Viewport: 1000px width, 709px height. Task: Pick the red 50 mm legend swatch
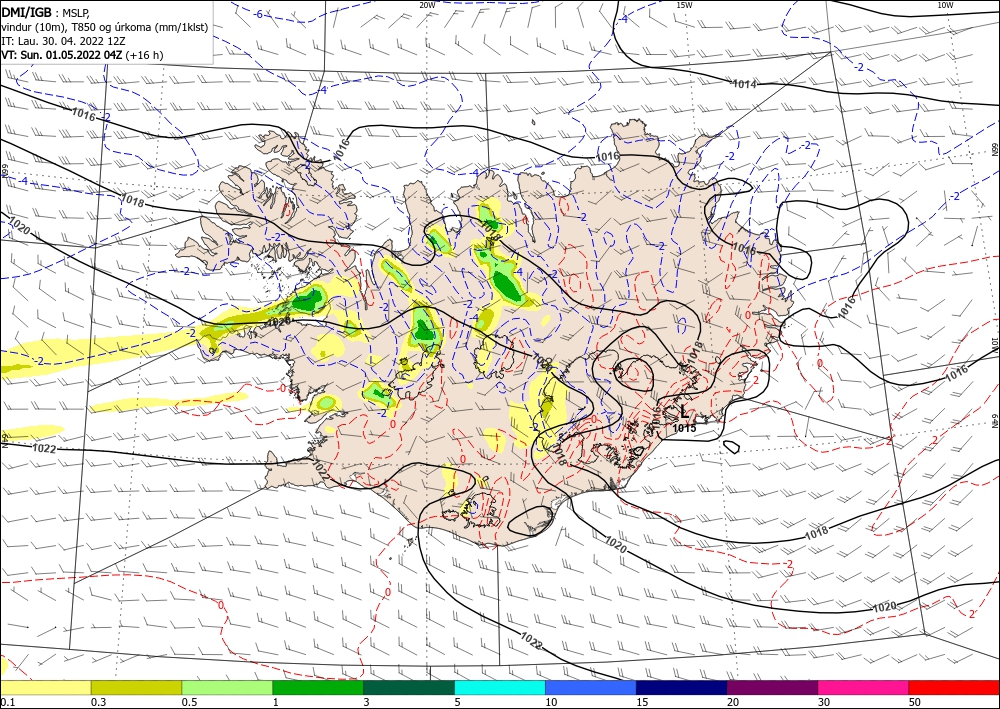pyautogui.click(x=954, y=687)
